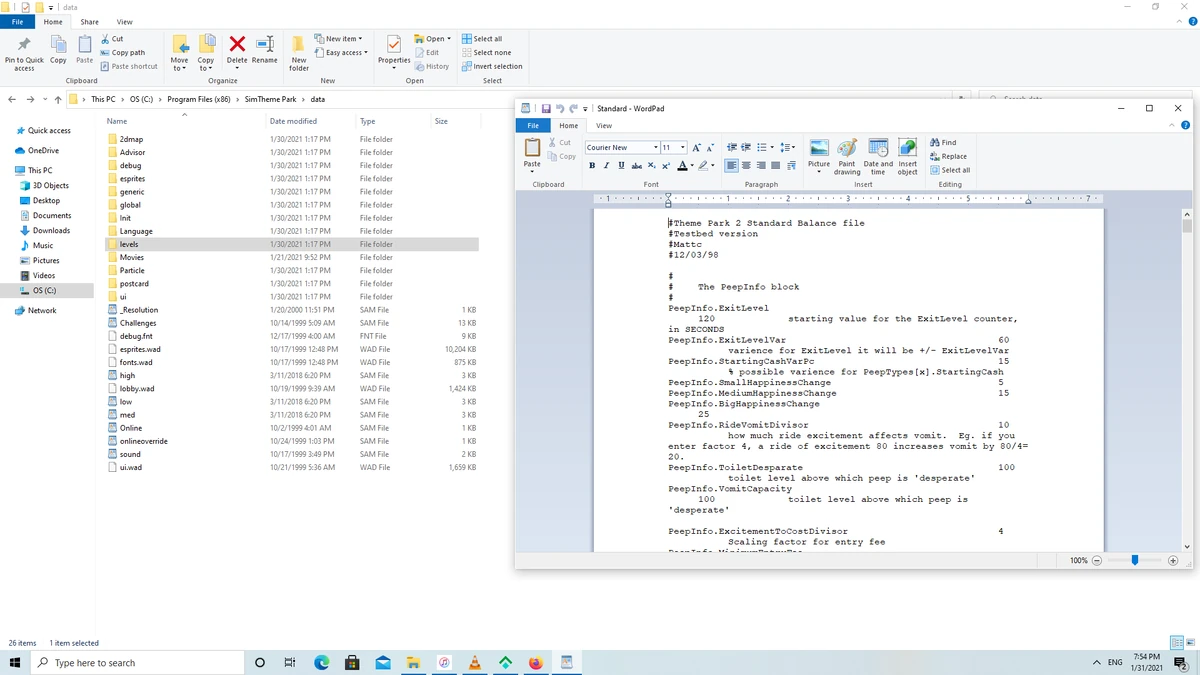1200x675 pixels.
Task: Click the Pin to Quick access icon
Action: tap(22, 51)
